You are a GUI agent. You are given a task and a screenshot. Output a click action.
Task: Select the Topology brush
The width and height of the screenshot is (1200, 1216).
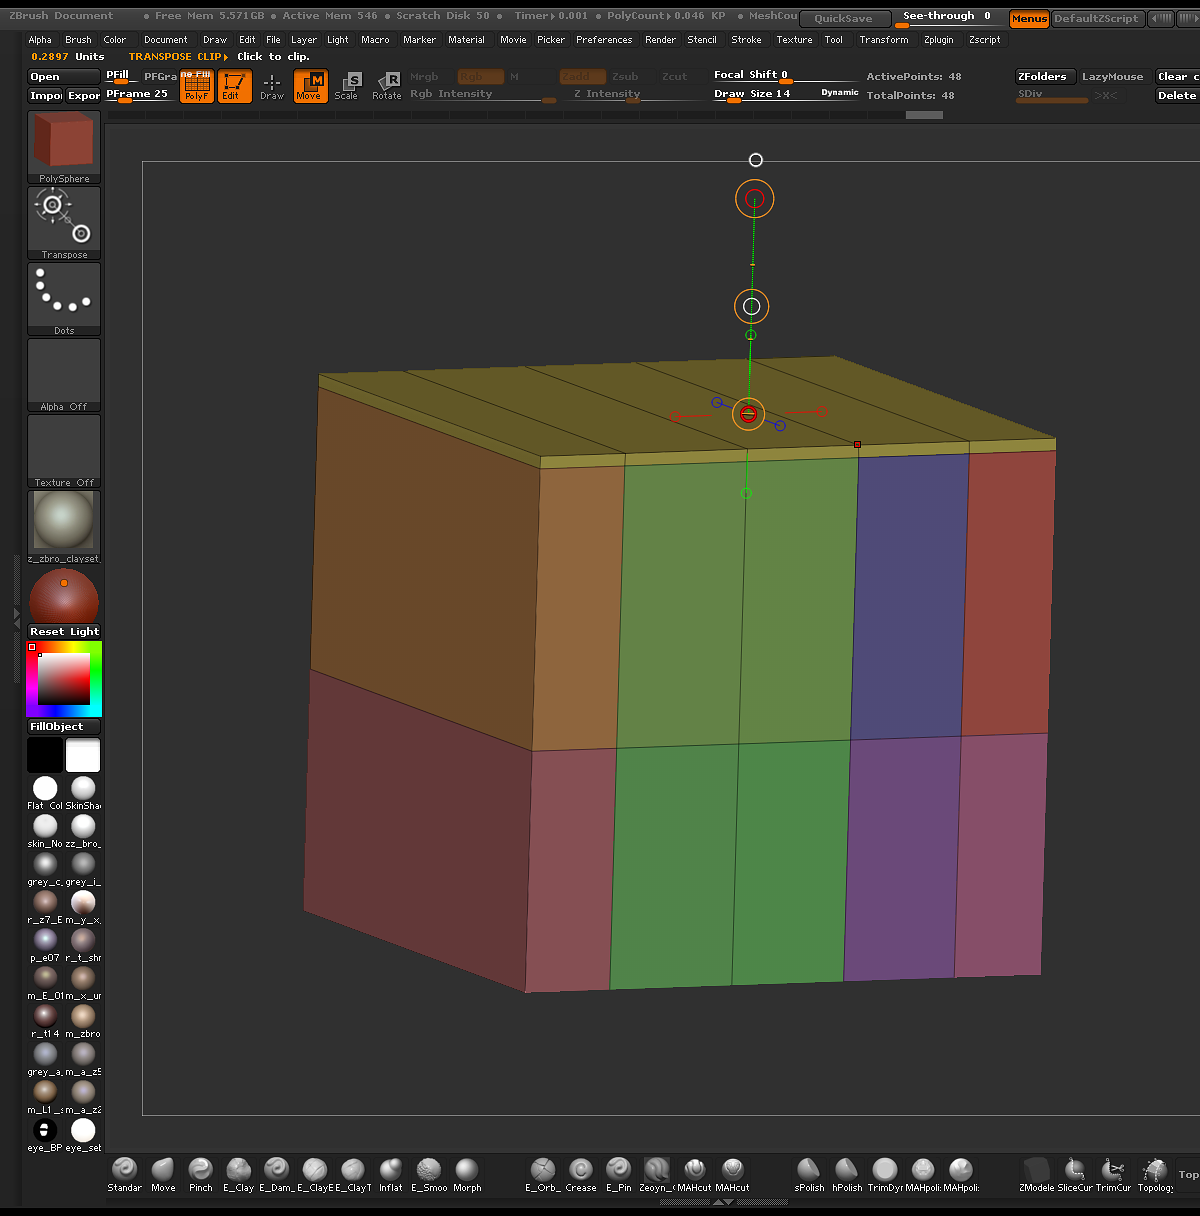(x=1155, y=1175)
